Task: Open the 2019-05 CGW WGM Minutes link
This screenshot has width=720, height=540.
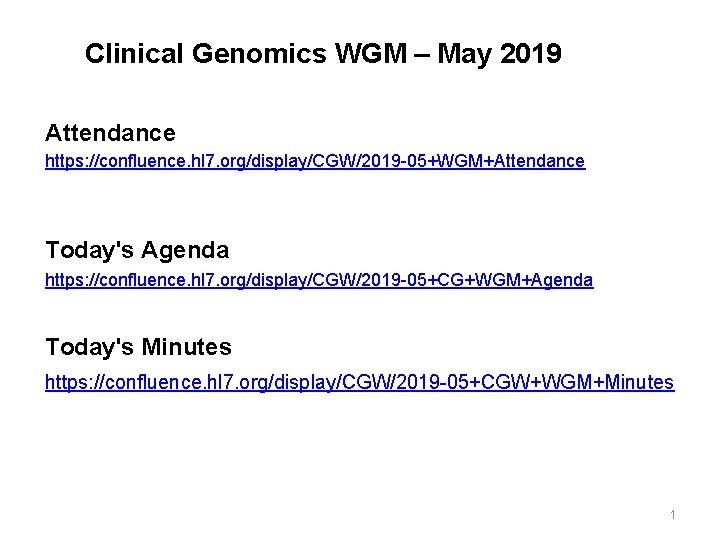Action: [x=359, y=382]
